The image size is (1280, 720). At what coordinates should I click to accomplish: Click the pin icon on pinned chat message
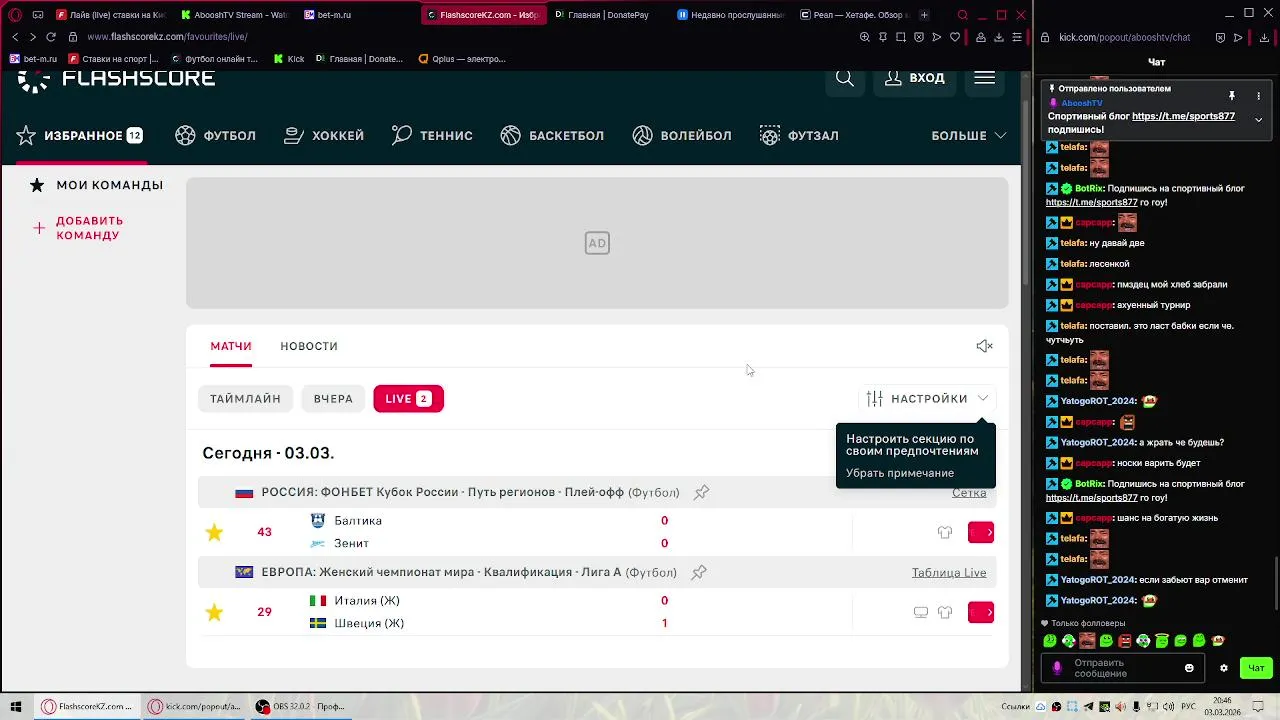1232,96
